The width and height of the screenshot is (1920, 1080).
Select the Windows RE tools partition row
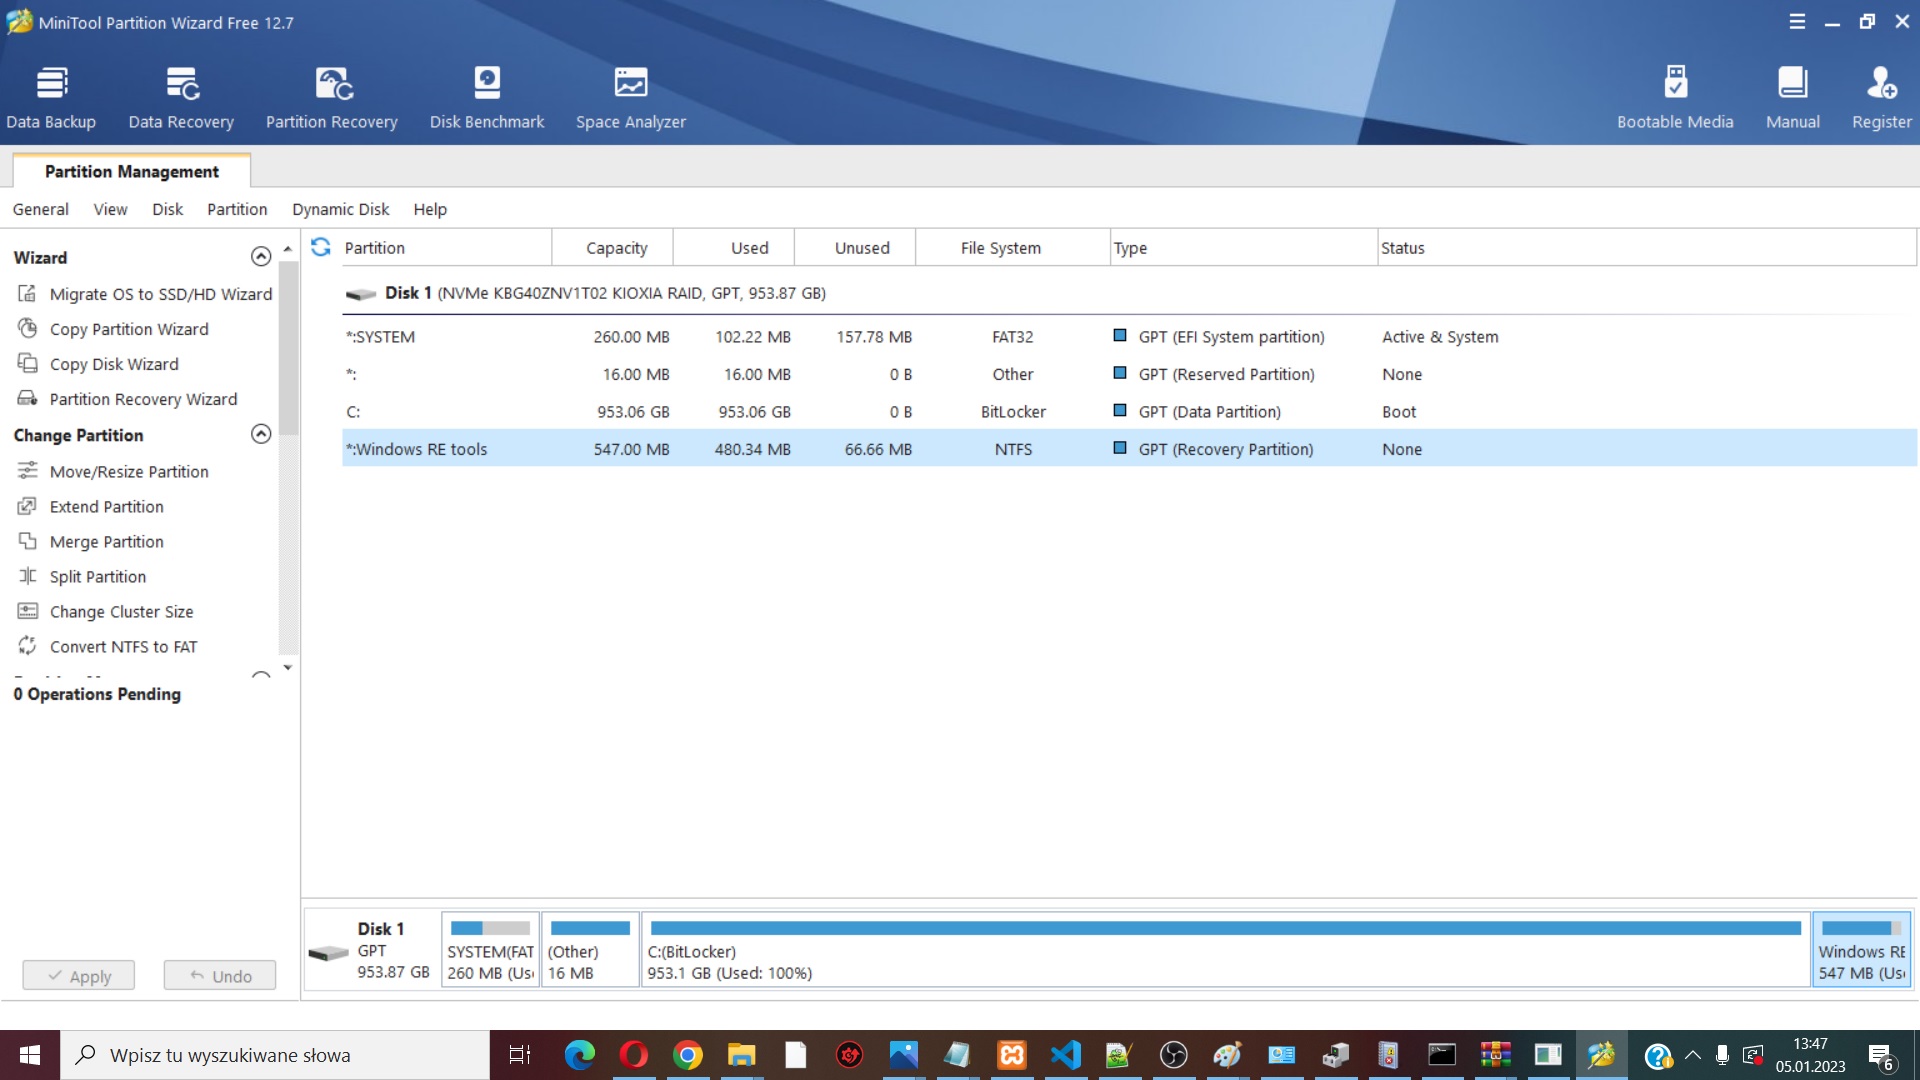tap(1129, 449)
